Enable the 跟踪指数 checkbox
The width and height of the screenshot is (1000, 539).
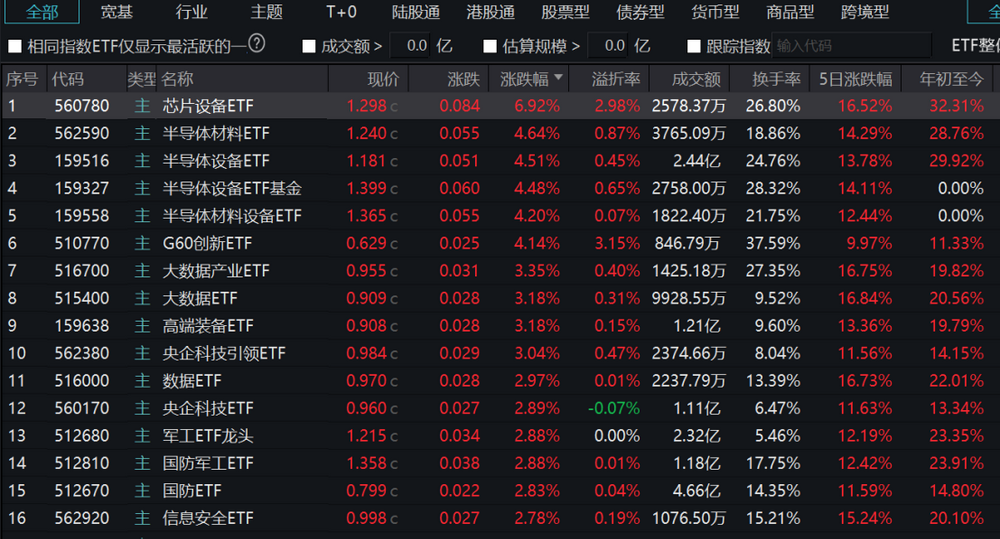pos(694,46)
